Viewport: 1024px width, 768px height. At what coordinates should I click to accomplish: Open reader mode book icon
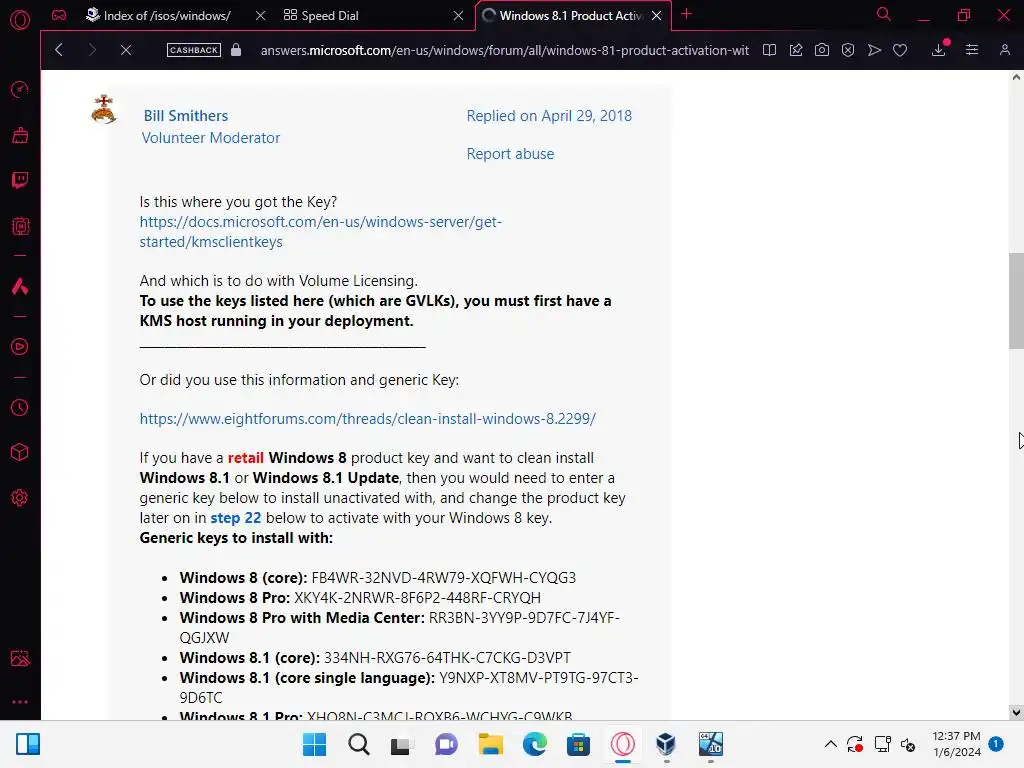pyautogui.click(x=769, y=50)
